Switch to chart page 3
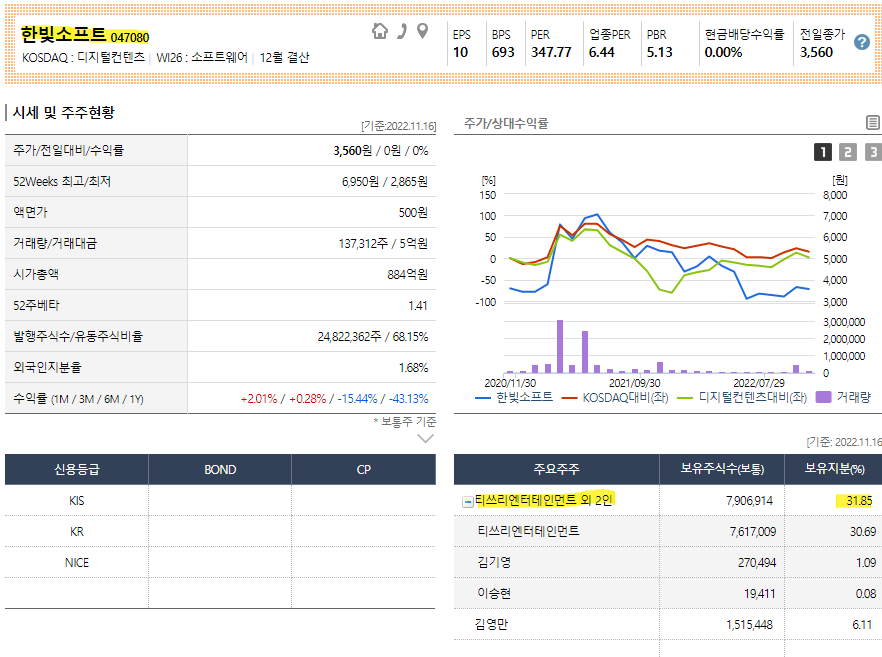882x657 pixels. pos(873,152)
